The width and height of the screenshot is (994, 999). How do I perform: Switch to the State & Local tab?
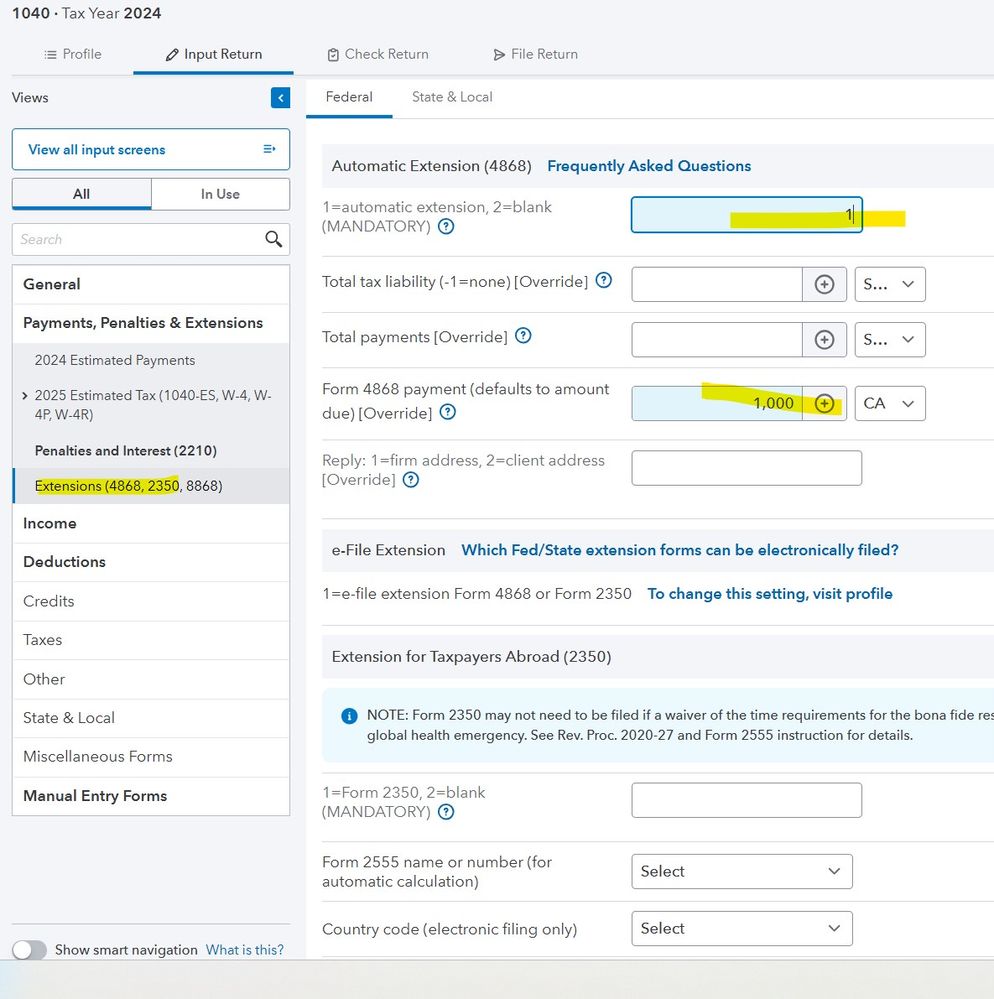pos(452,97)
